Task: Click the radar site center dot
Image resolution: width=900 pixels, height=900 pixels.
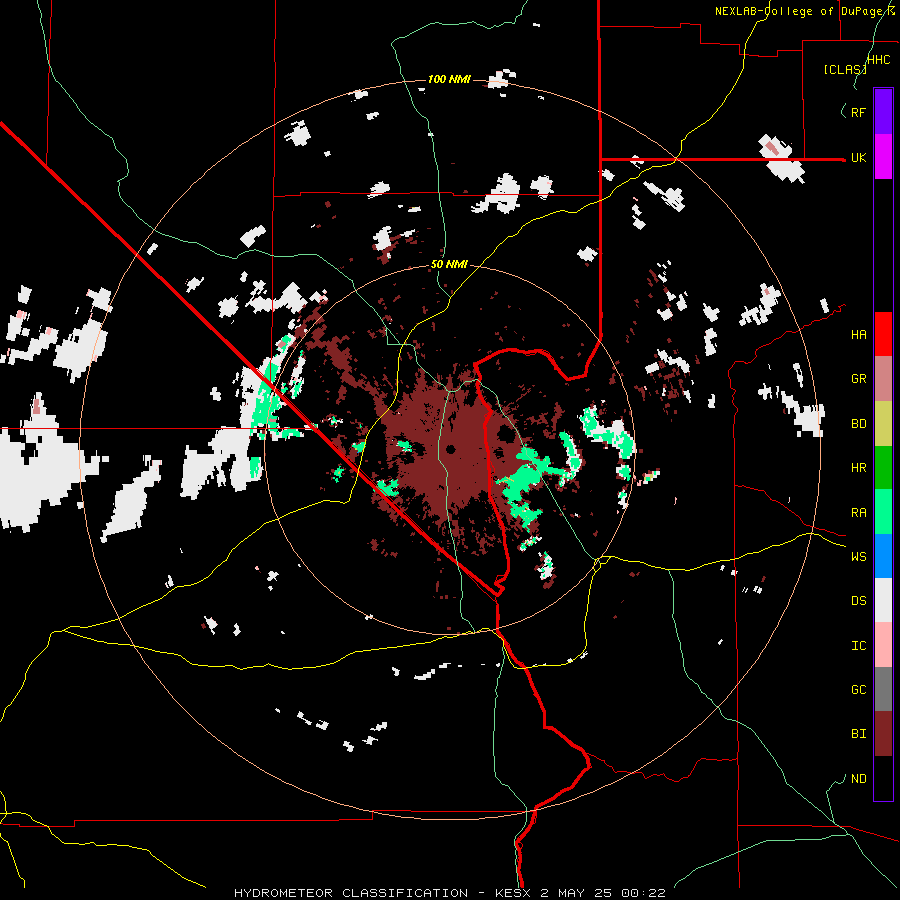Action: pos(450,449)
